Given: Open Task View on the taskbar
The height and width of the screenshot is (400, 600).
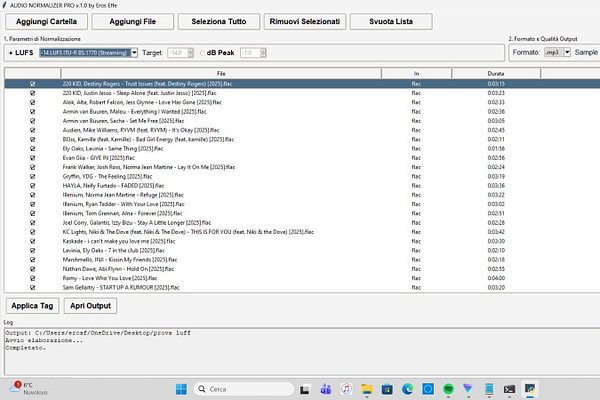Looking at the screenshot, I should coord(305,390).
